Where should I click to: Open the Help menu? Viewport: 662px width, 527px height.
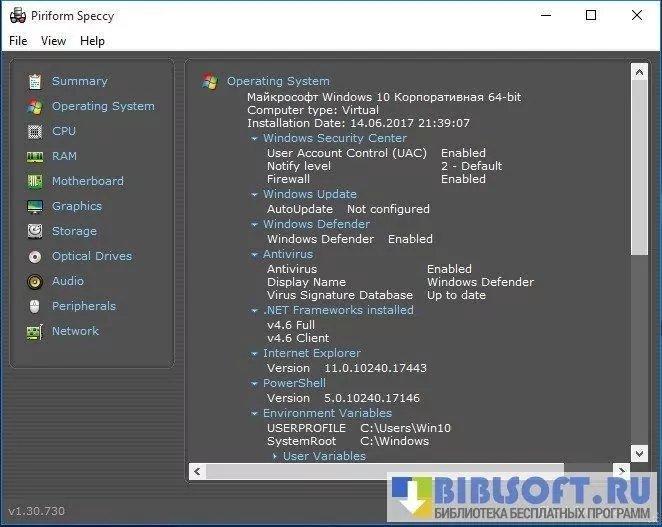(92, 41)
